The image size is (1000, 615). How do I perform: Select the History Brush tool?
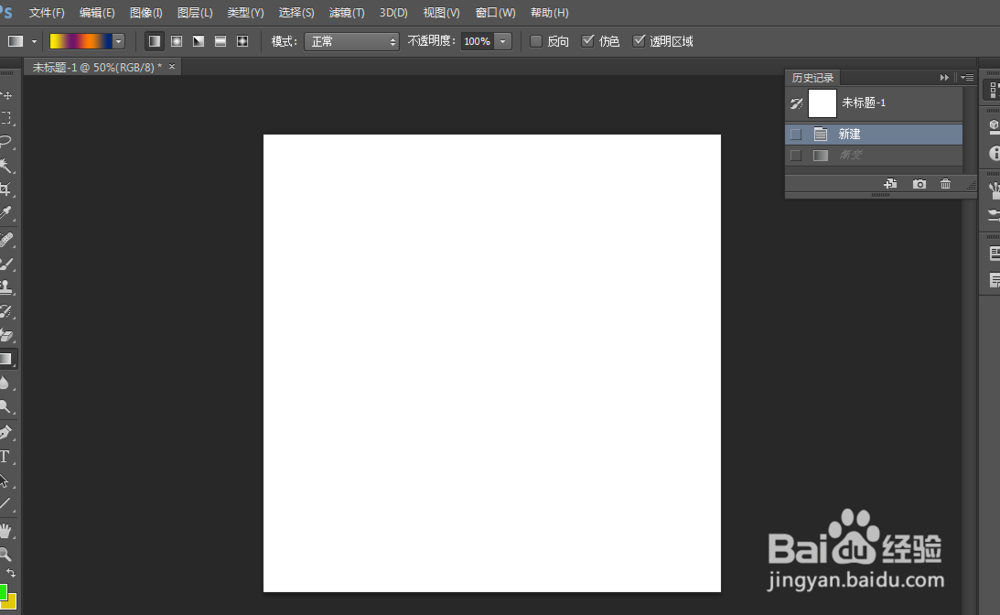tap(6, 311)
